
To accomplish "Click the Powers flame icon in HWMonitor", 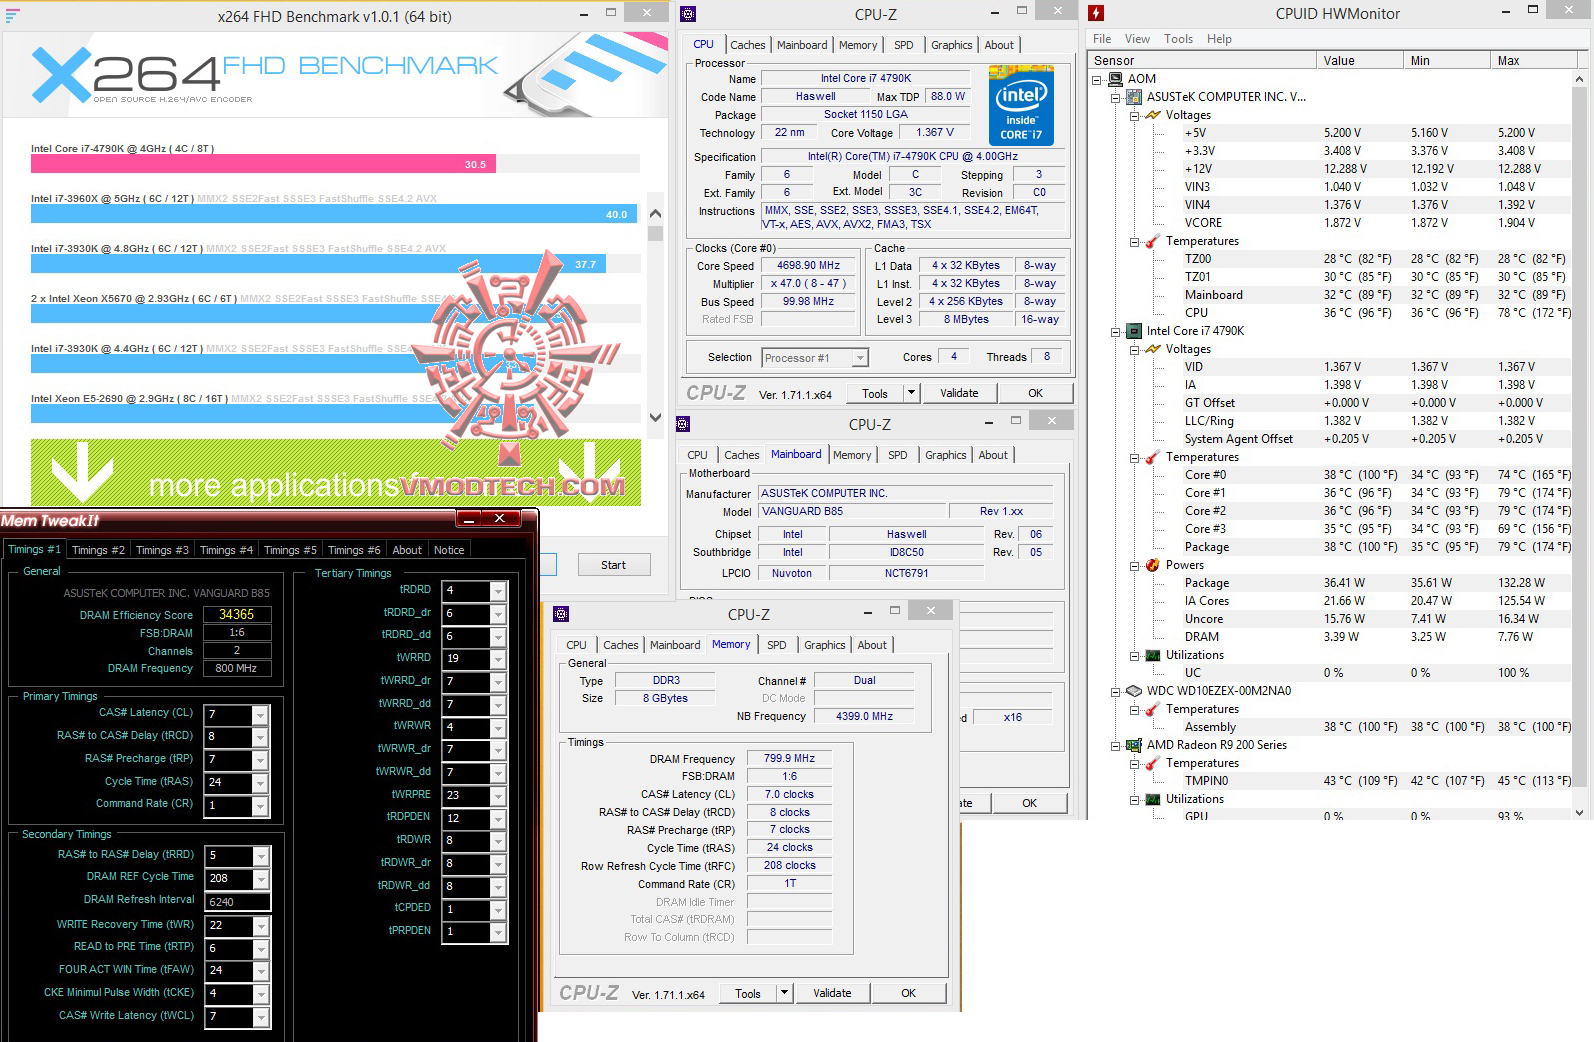I will (x=1153, y=565).
